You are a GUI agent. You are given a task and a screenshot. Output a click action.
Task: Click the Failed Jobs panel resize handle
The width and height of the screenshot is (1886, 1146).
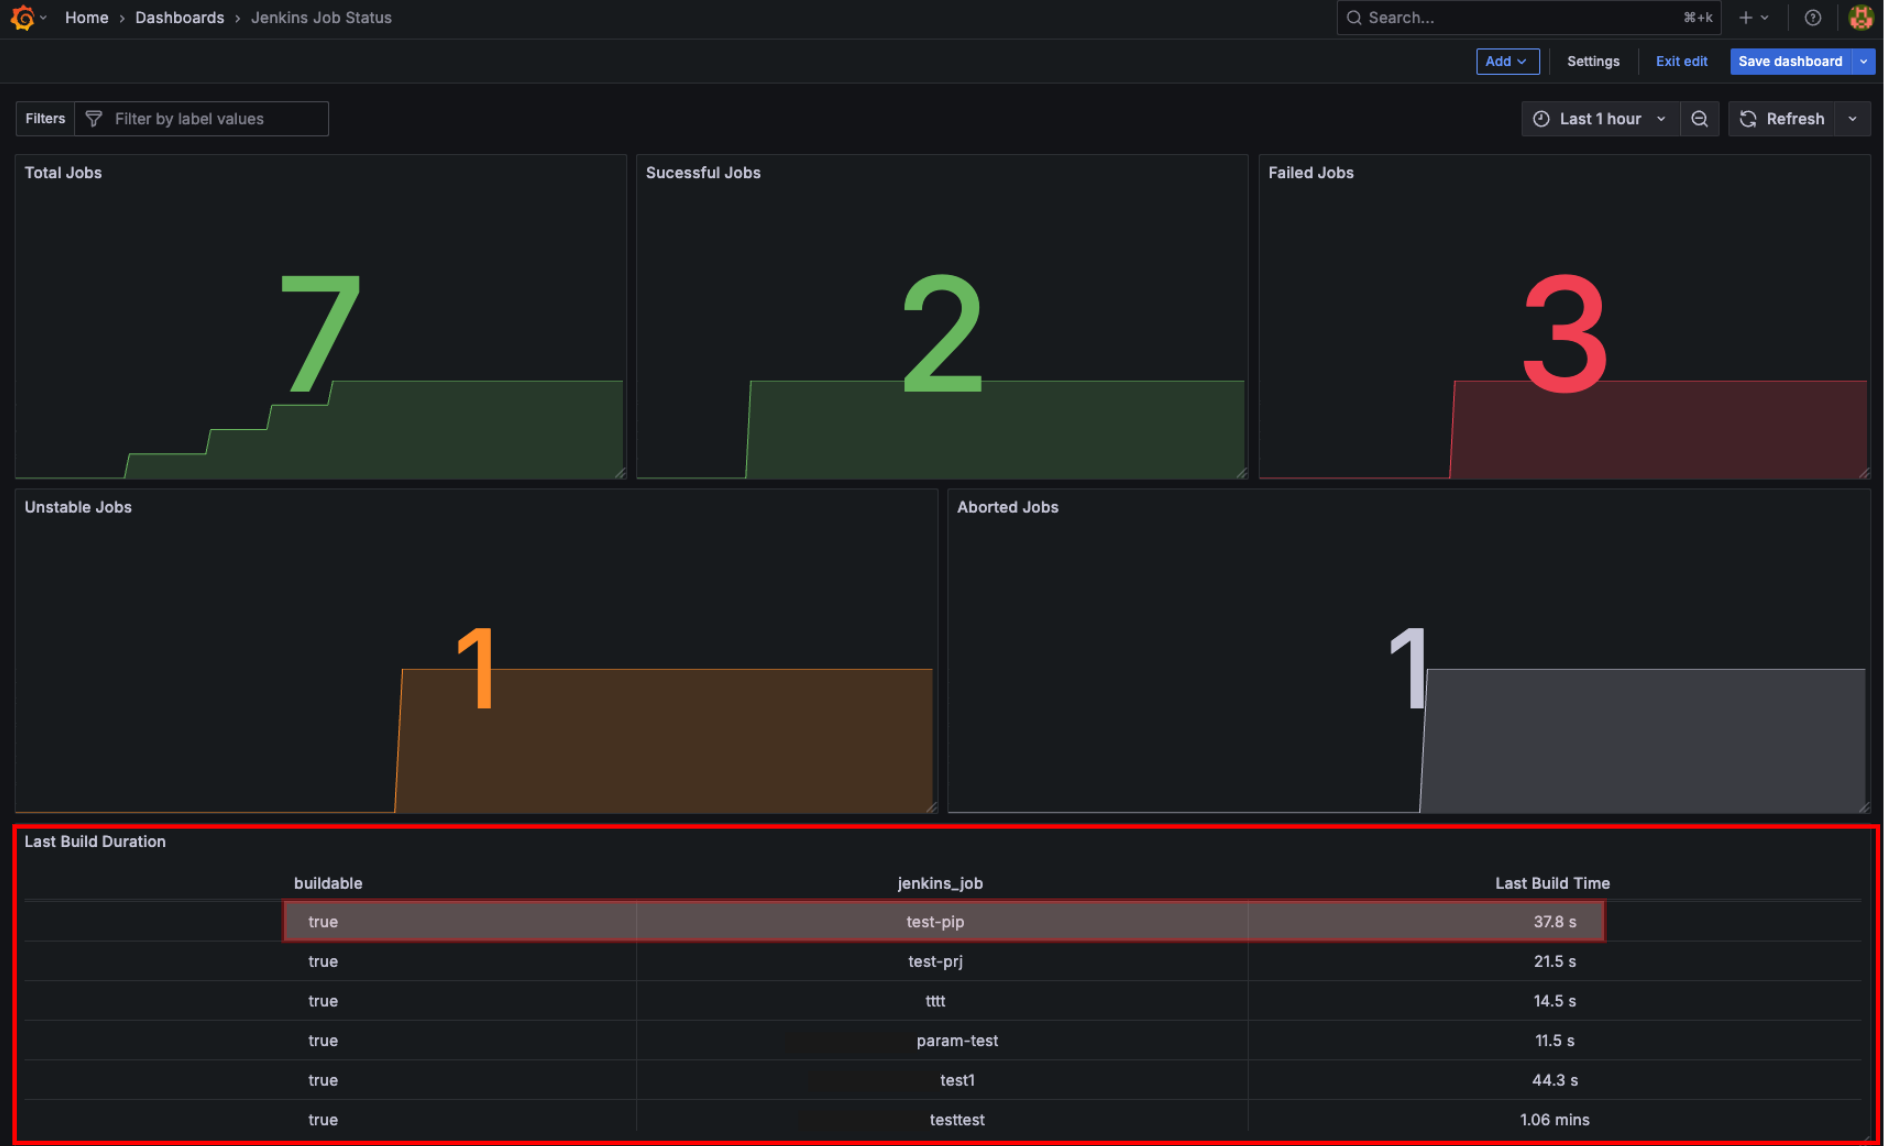click(x=1864, y=473)
